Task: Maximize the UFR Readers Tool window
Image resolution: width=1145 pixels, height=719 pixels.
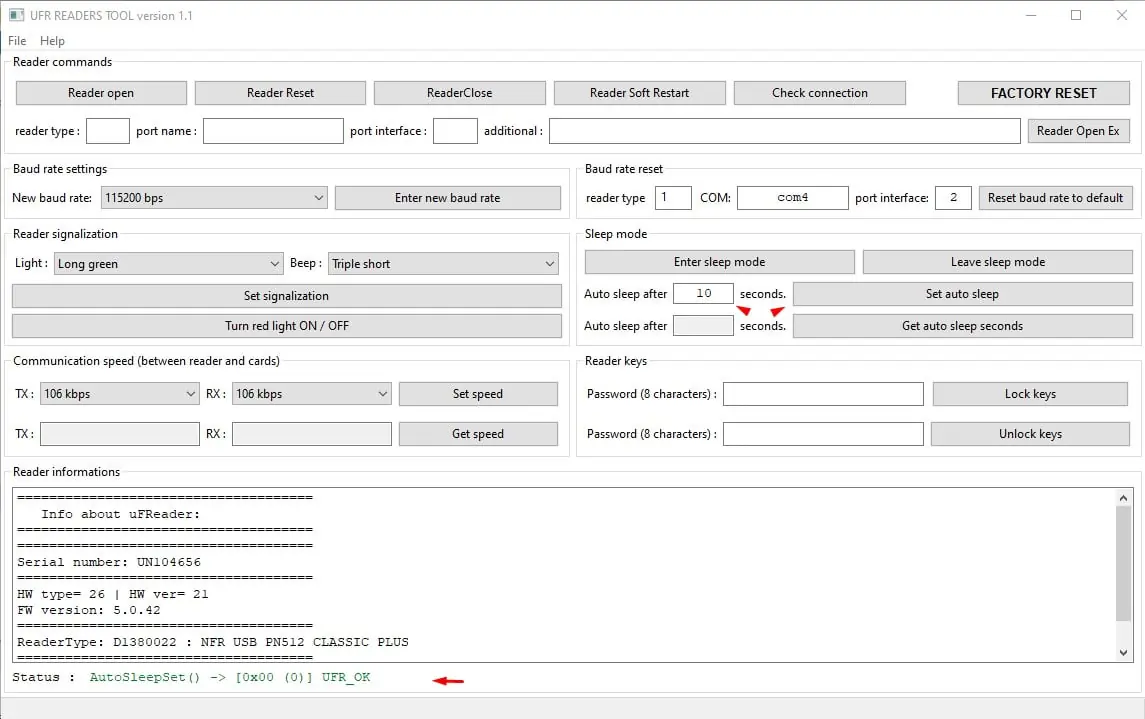Action: tap(1076, 15)
